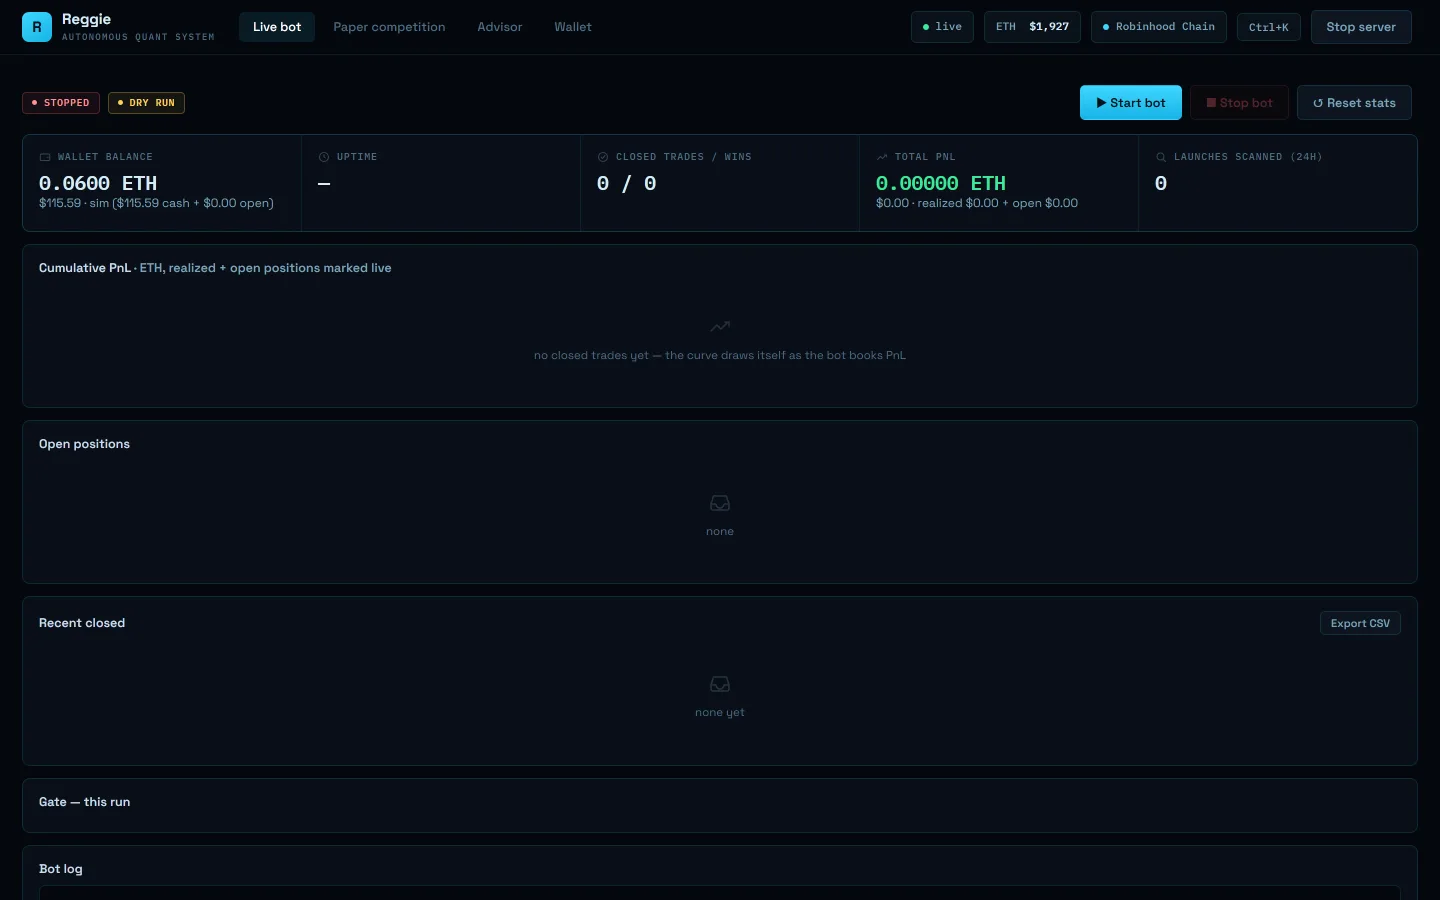This screenshot has width=1440, height=900.
Task: Click the Gate — this run heading
Action: pos(84,802)
